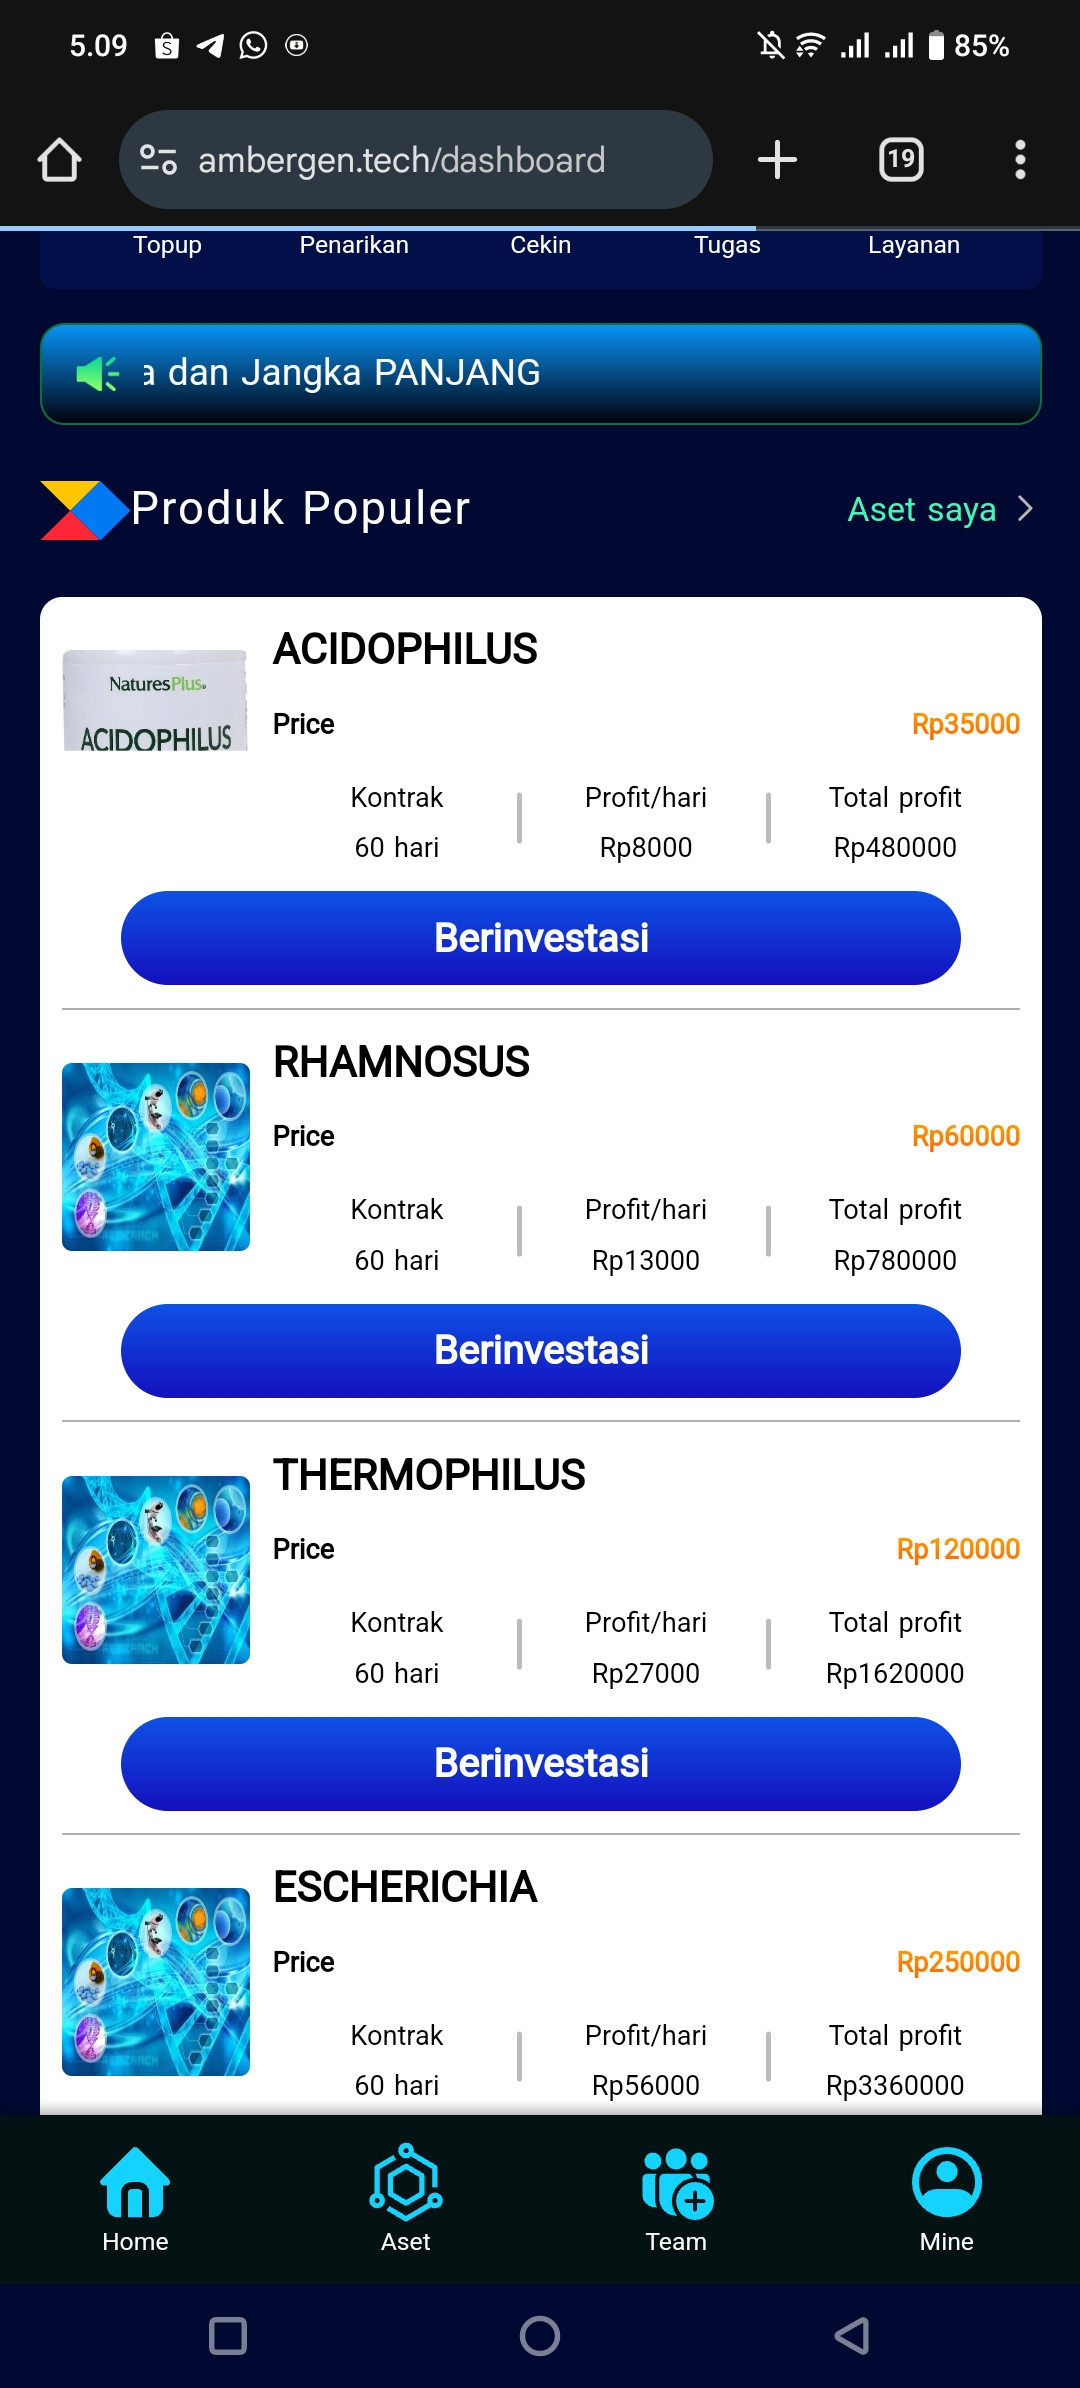Open the Cekin menu item
This screenshot has width=1080, height=2388.
tap(540, 246)
